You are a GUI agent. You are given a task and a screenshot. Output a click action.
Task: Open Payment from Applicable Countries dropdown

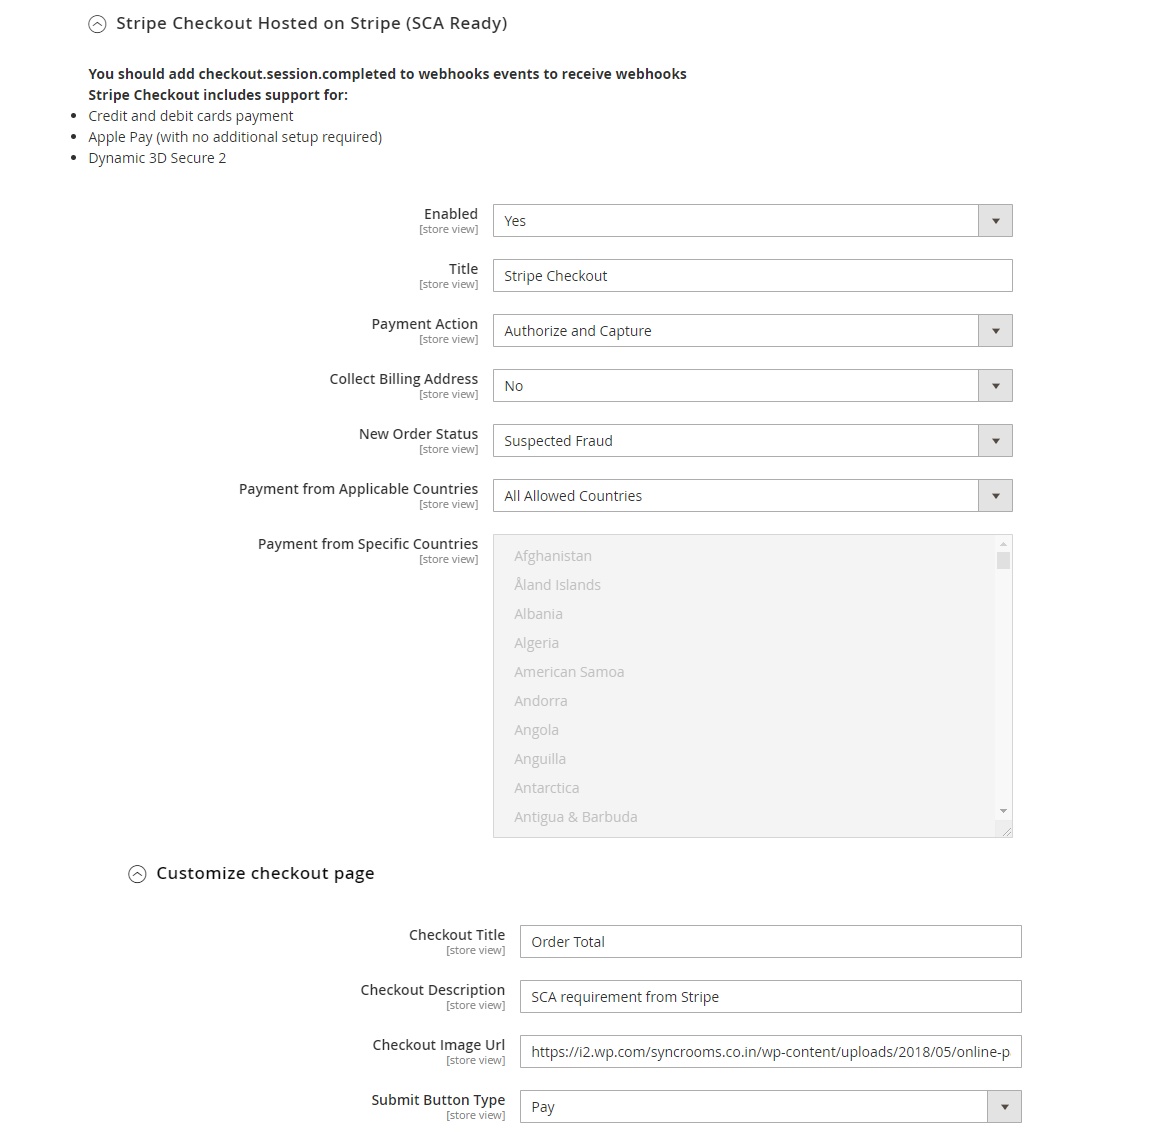(x=752, y=496)
